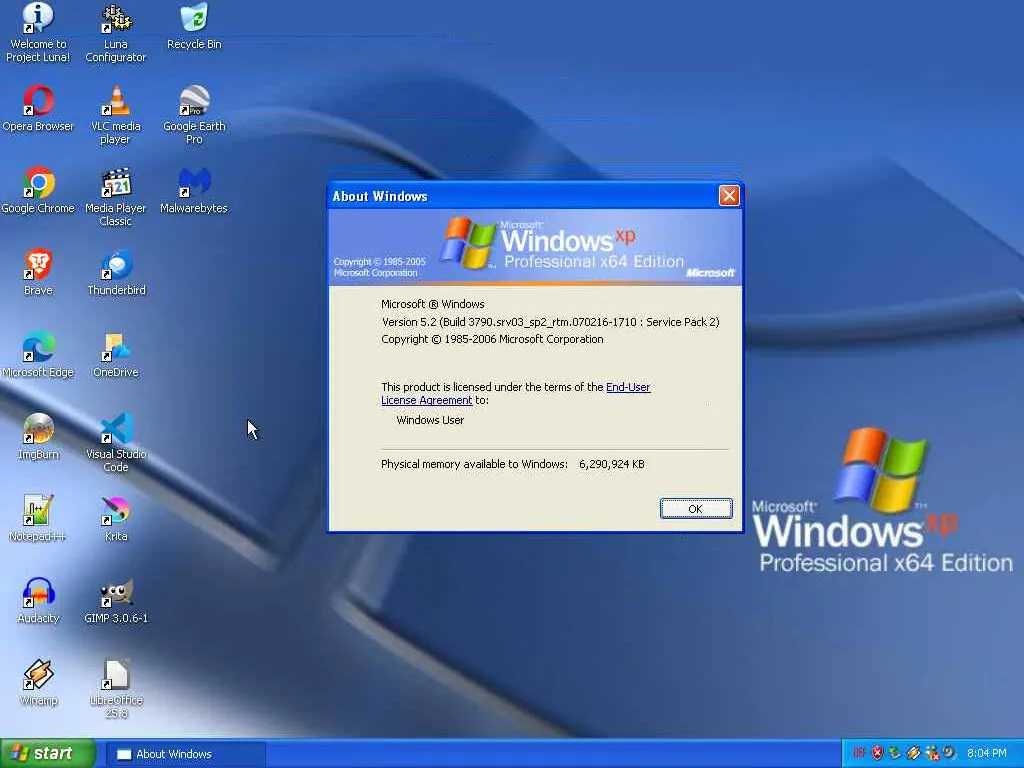This screenshot has height=768, width=1024.
Task: Launch the Luna Configurator icon
Action: click(116, 33)
